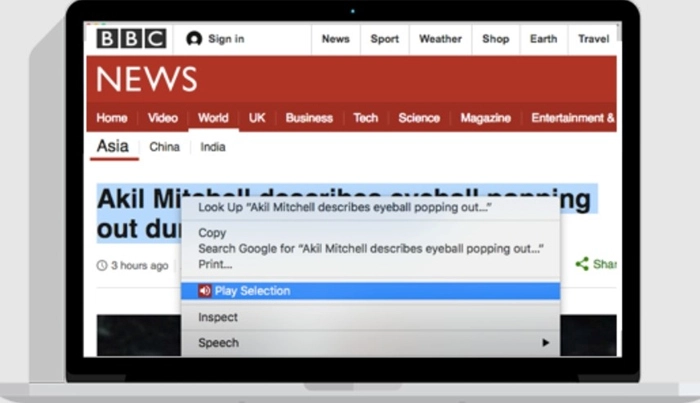Open the Science news tab
700x403 pixels.
click(419, 118)
